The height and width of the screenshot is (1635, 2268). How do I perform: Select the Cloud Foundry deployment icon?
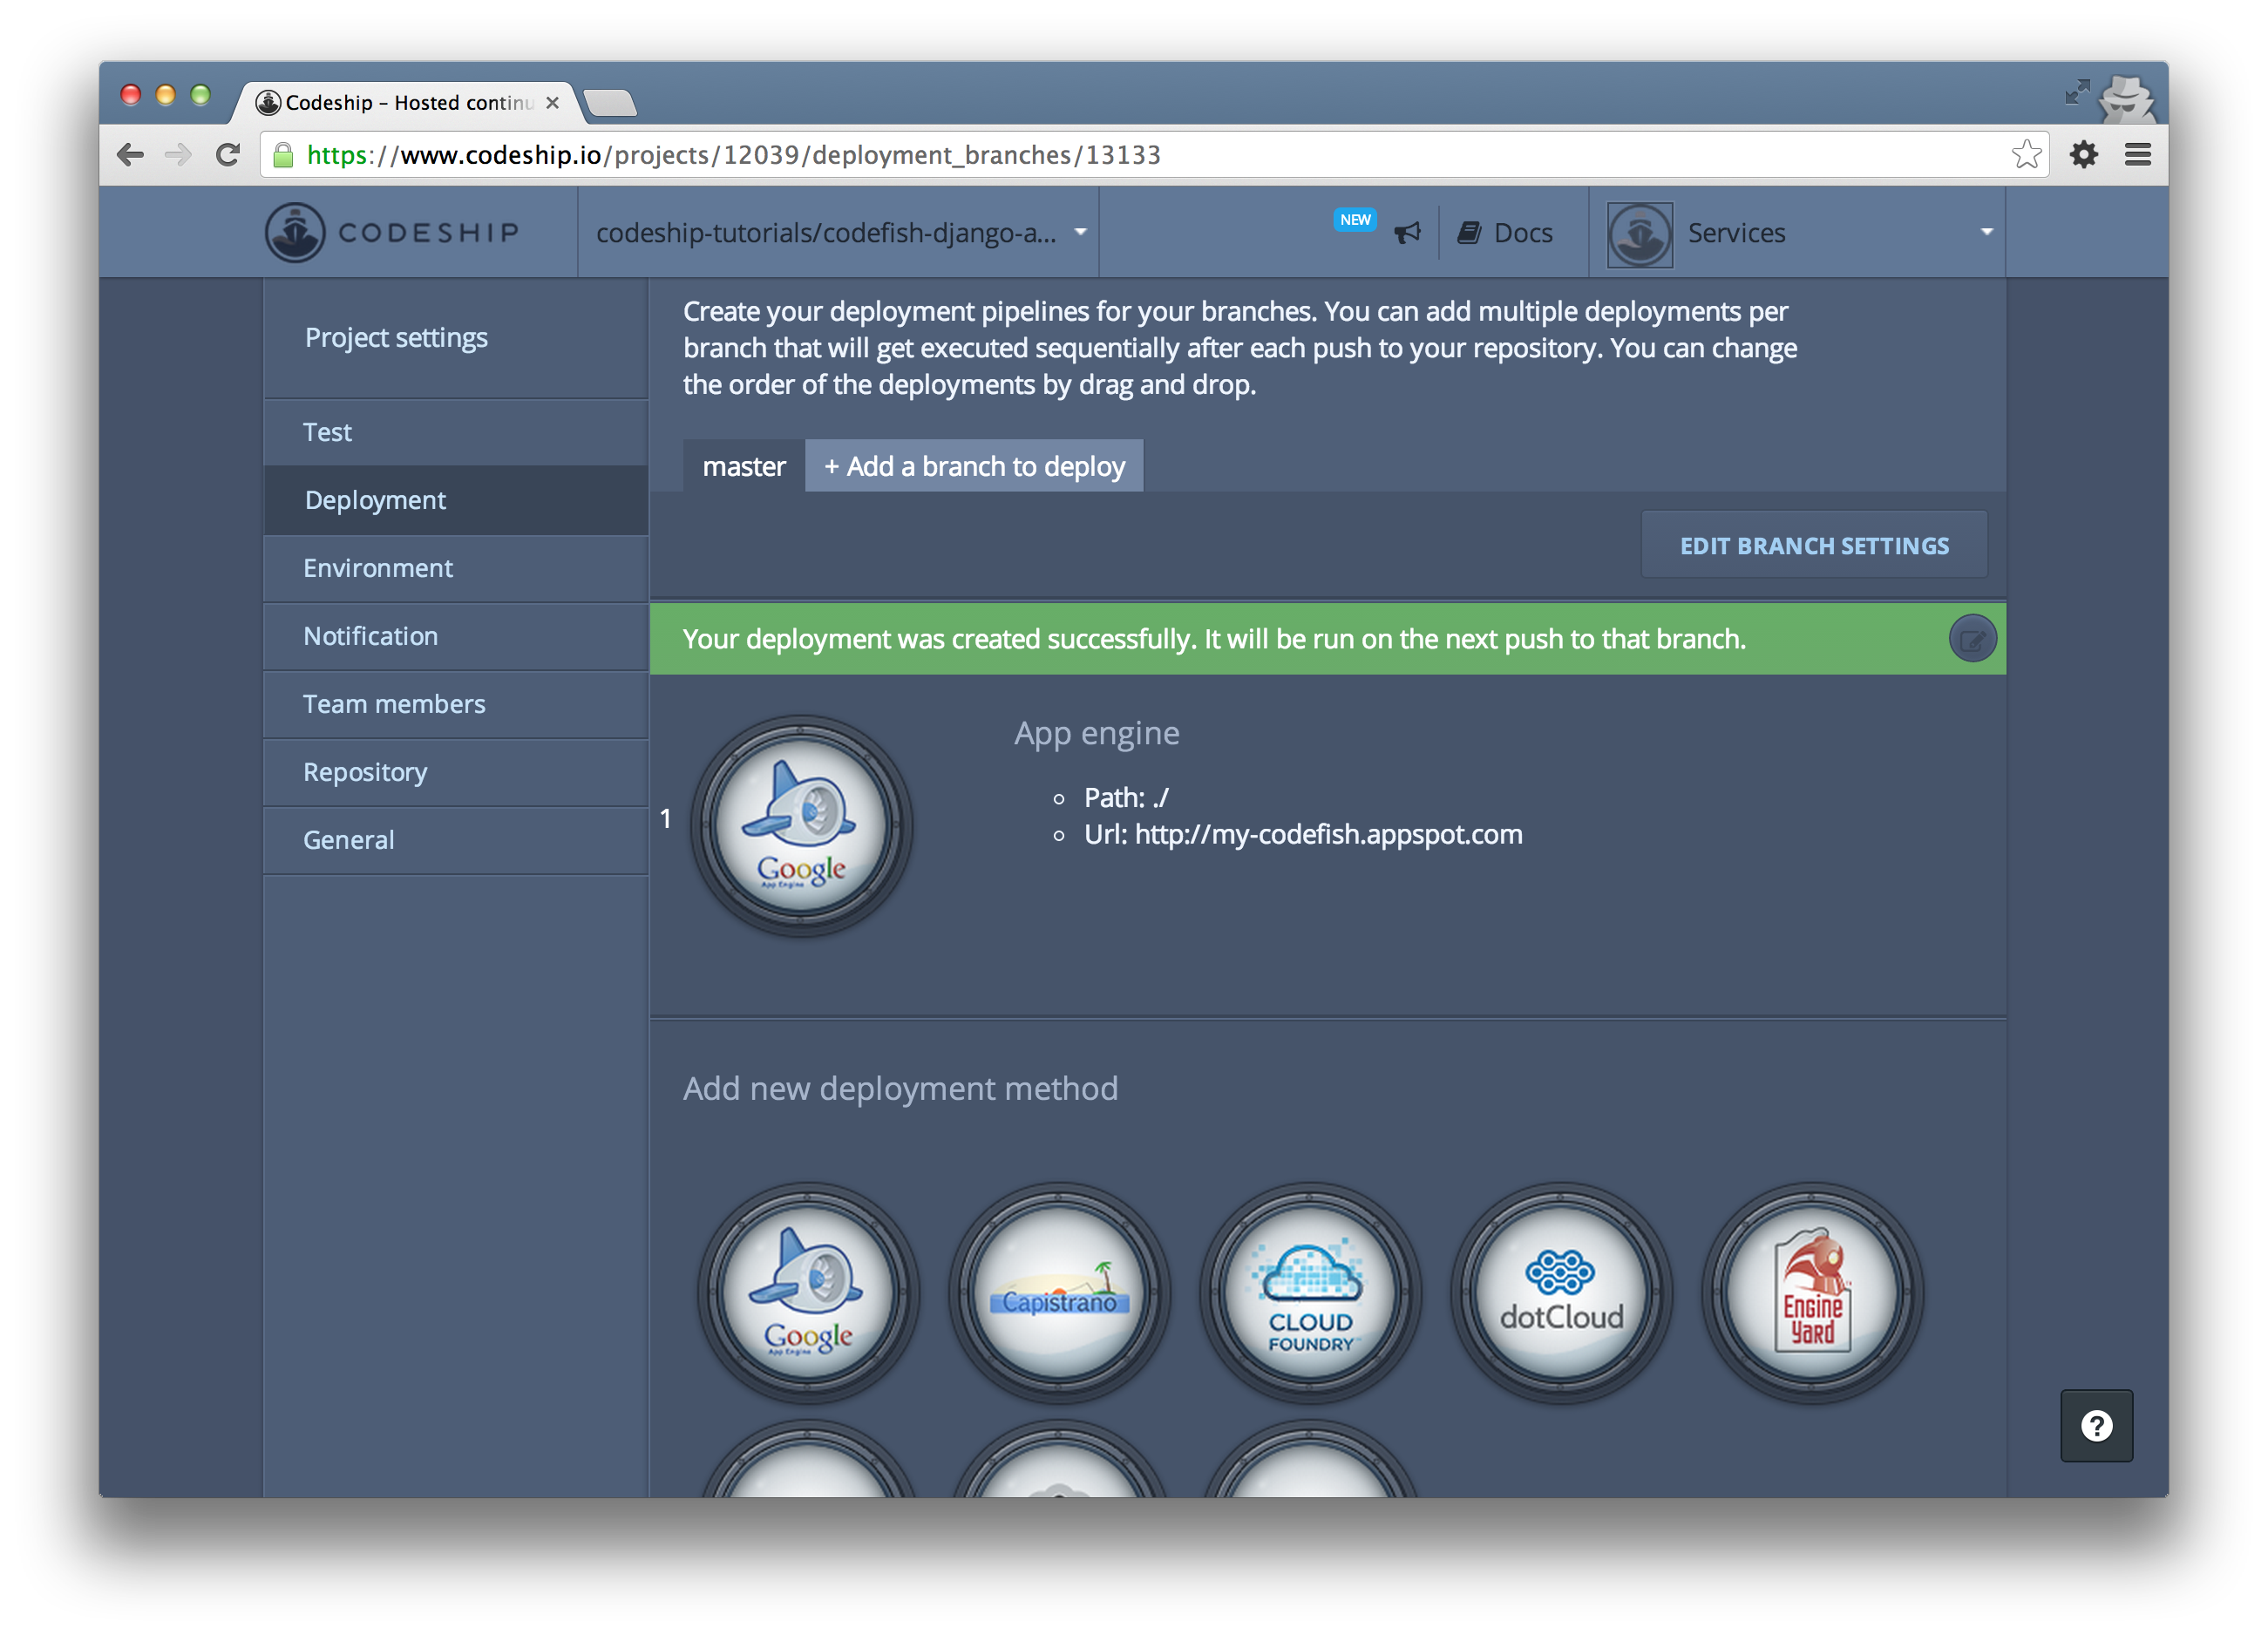click(x=1310, y=1292)
